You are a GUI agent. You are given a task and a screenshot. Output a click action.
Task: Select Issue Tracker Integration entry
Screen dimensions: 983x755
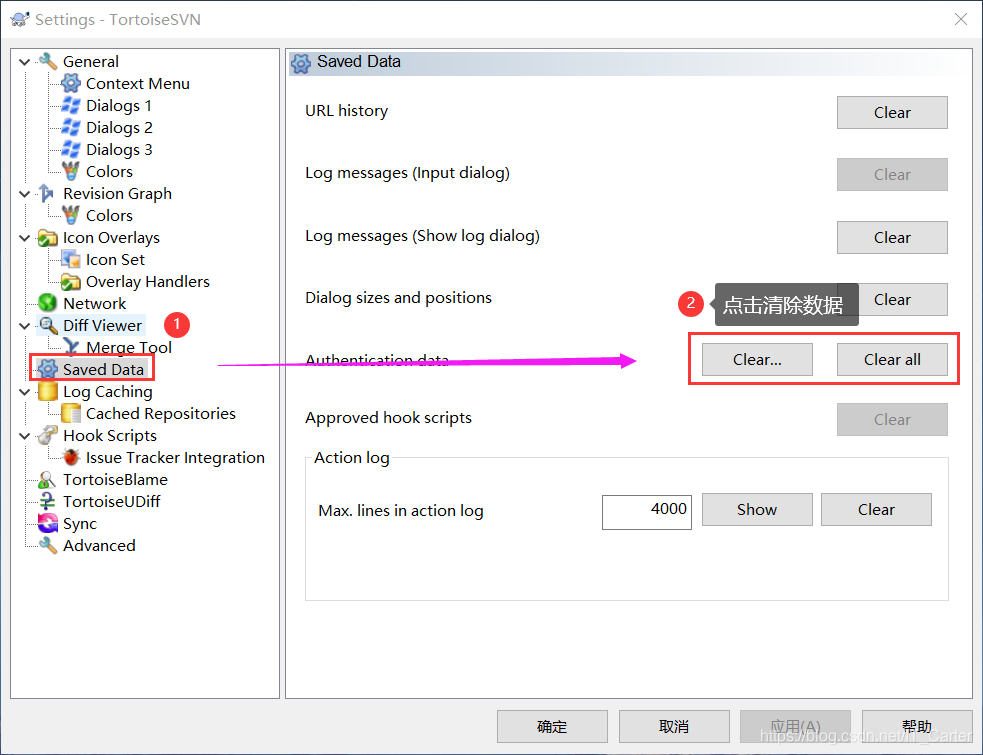[x=175, y=457]
